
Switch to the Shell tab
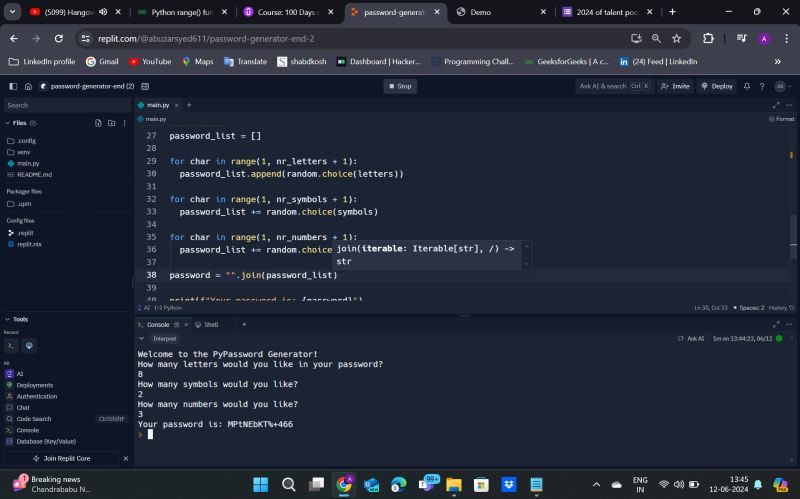click(207, 324)
